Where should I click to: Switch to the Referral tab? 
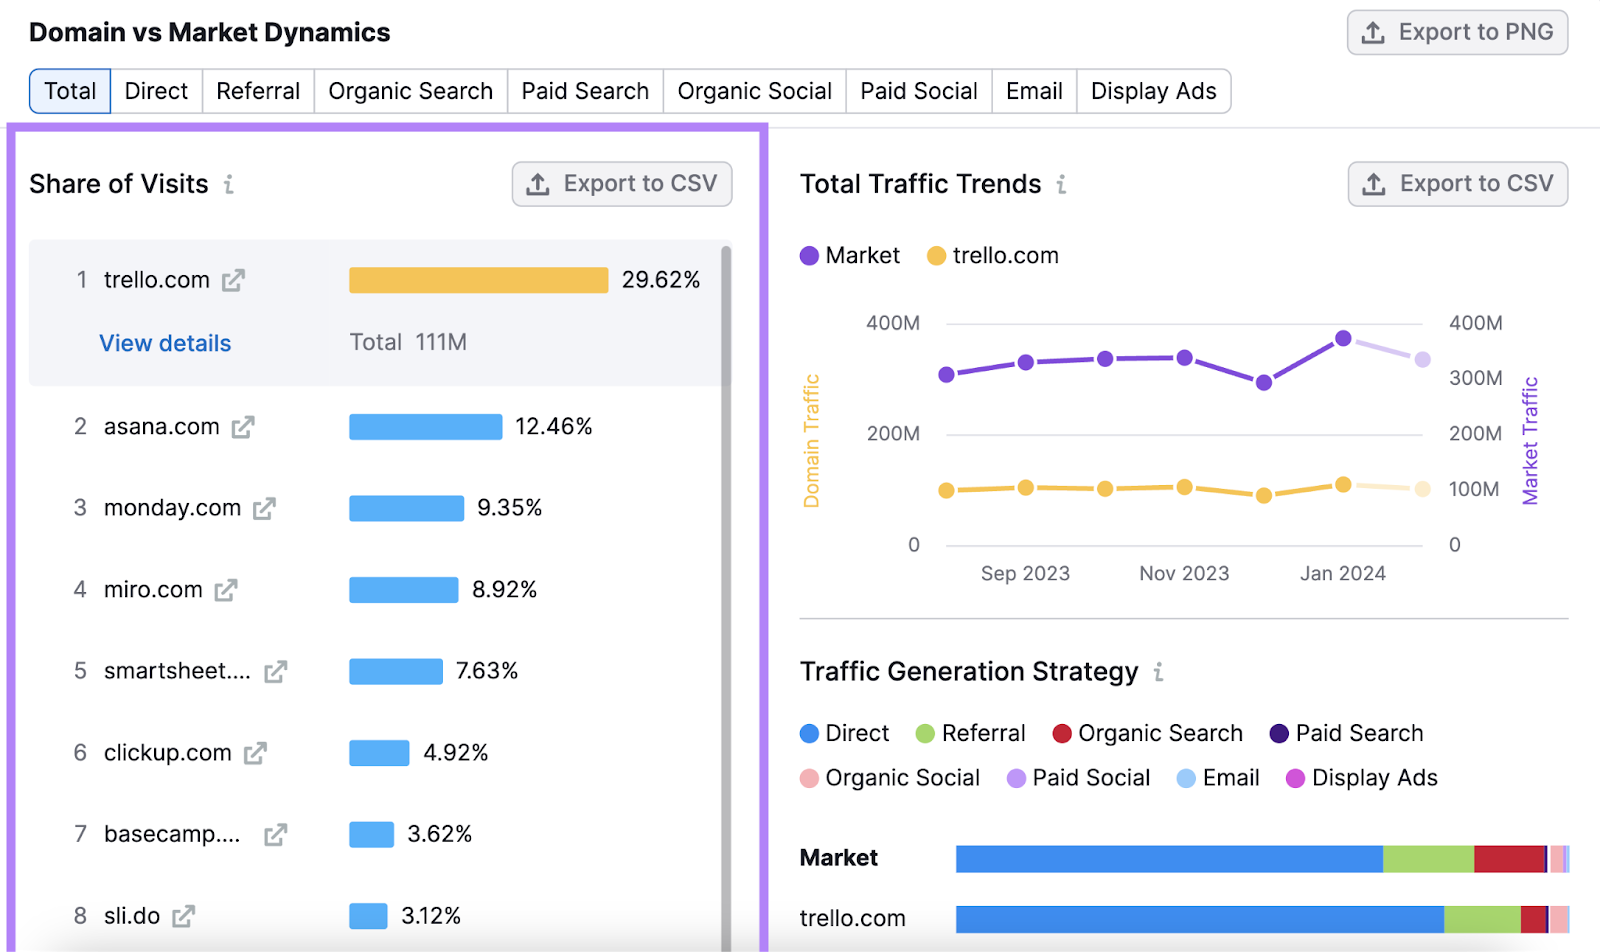click(258, 91)
